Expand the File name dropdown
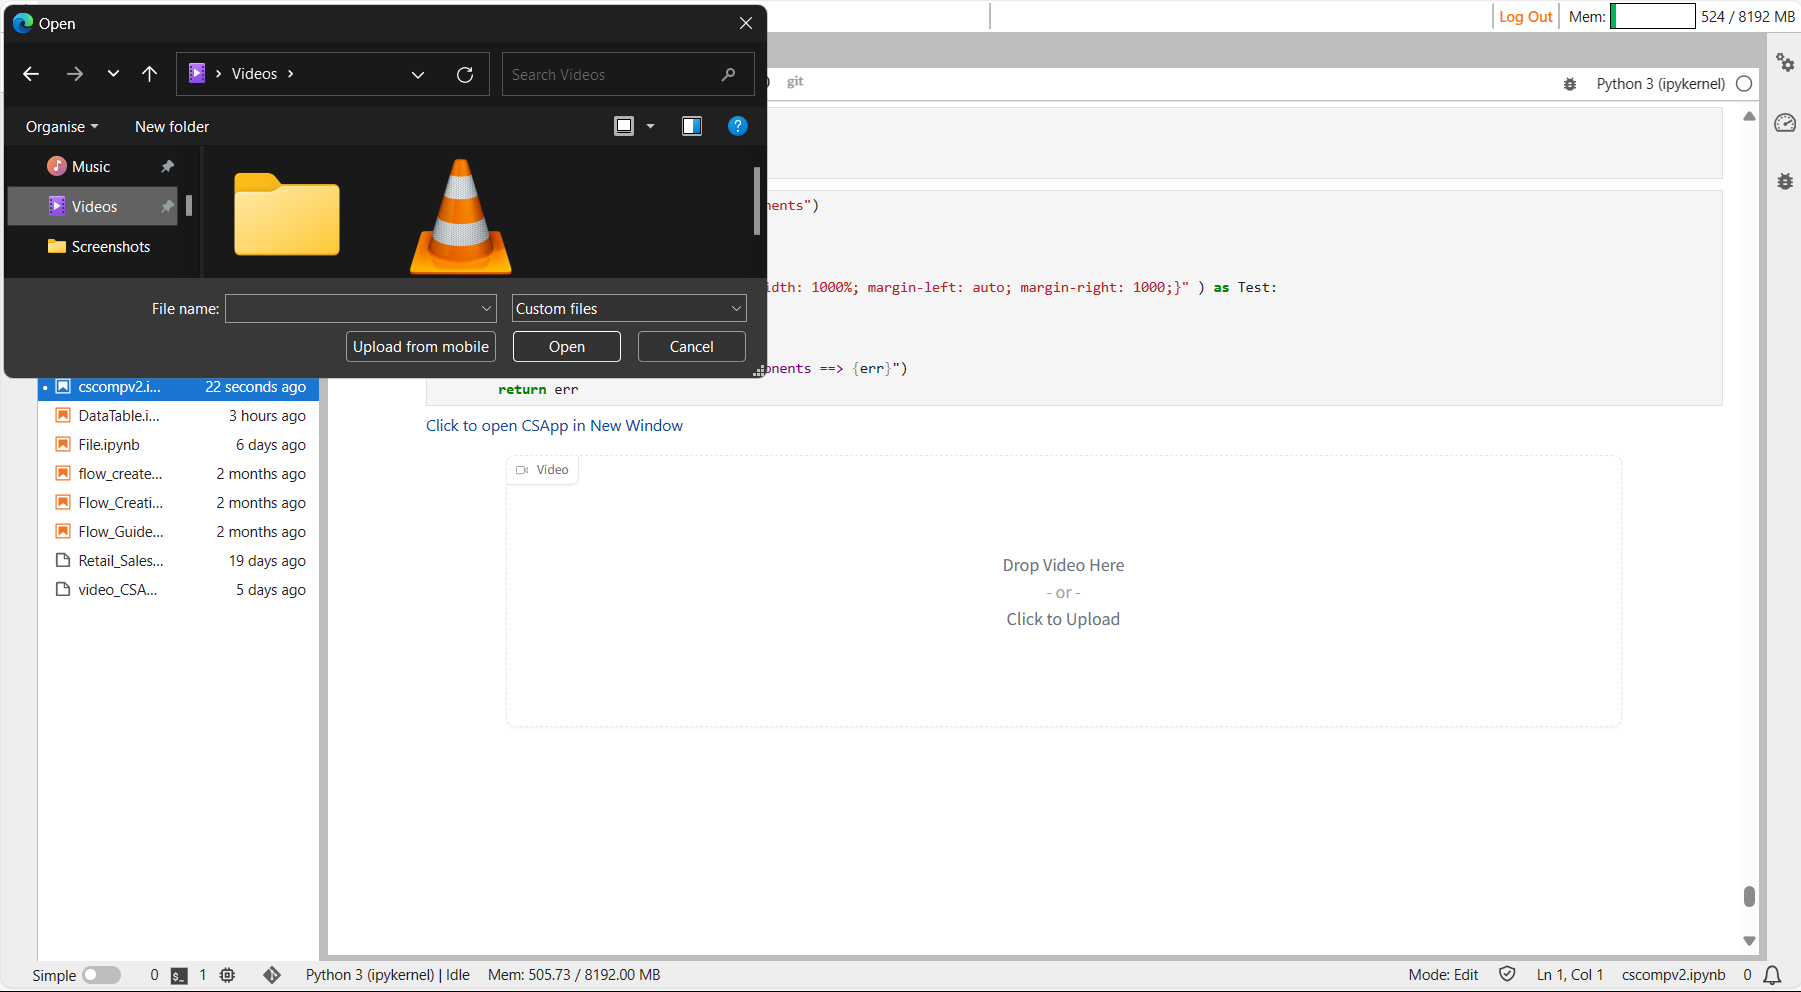Screen dimensions: 1801x992 pos(487,309)
